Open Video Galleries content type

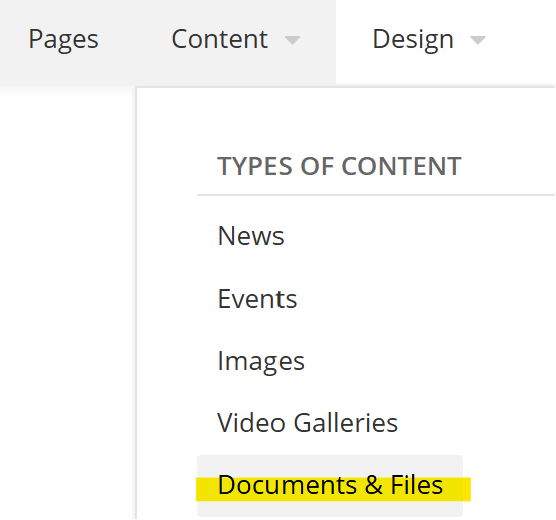pos(307,423)
